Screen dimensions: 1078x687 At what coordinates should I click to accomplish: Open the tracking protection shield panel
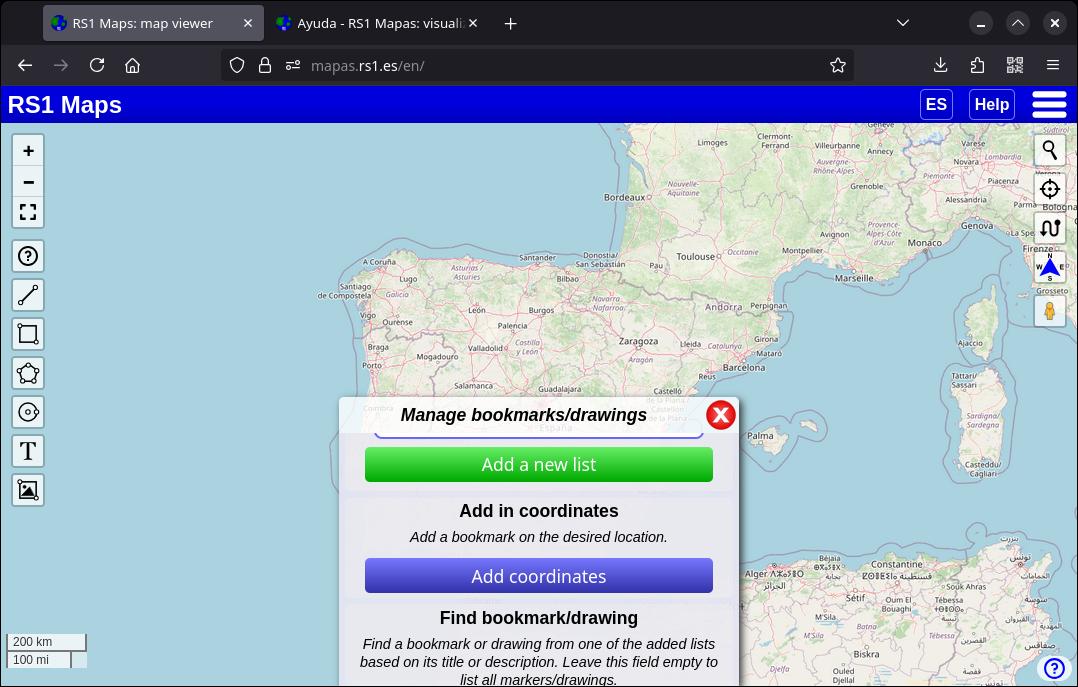(x=237, y=65)
